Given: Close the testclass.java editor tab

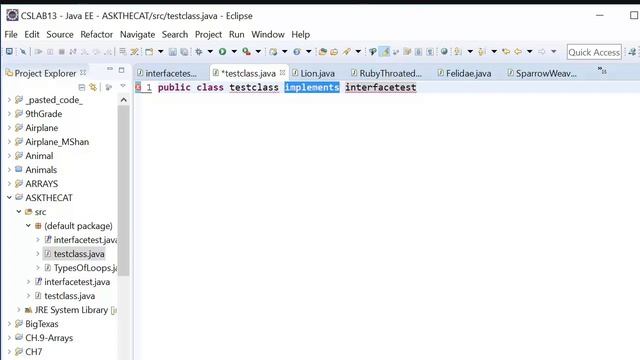Looking at the screenshot, I should tap(282, 72).
